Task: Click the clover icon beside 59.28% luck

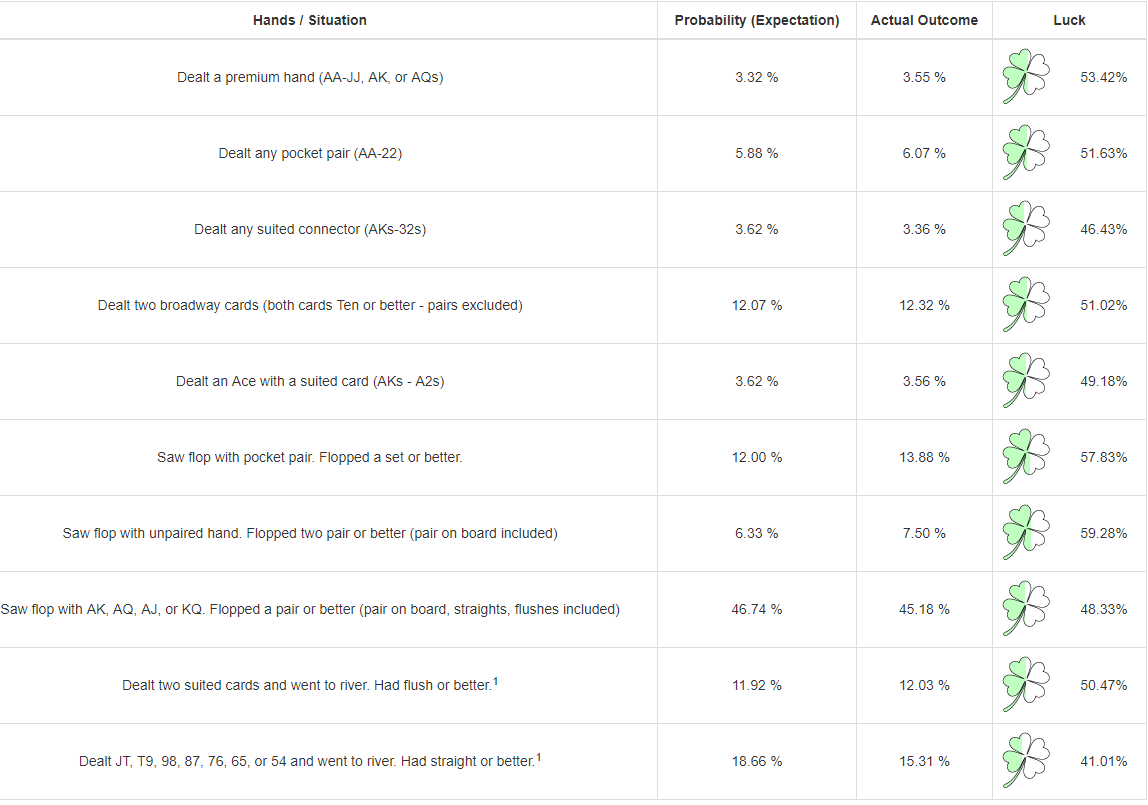Action: pyautogui.click(x=1026, y=533)
